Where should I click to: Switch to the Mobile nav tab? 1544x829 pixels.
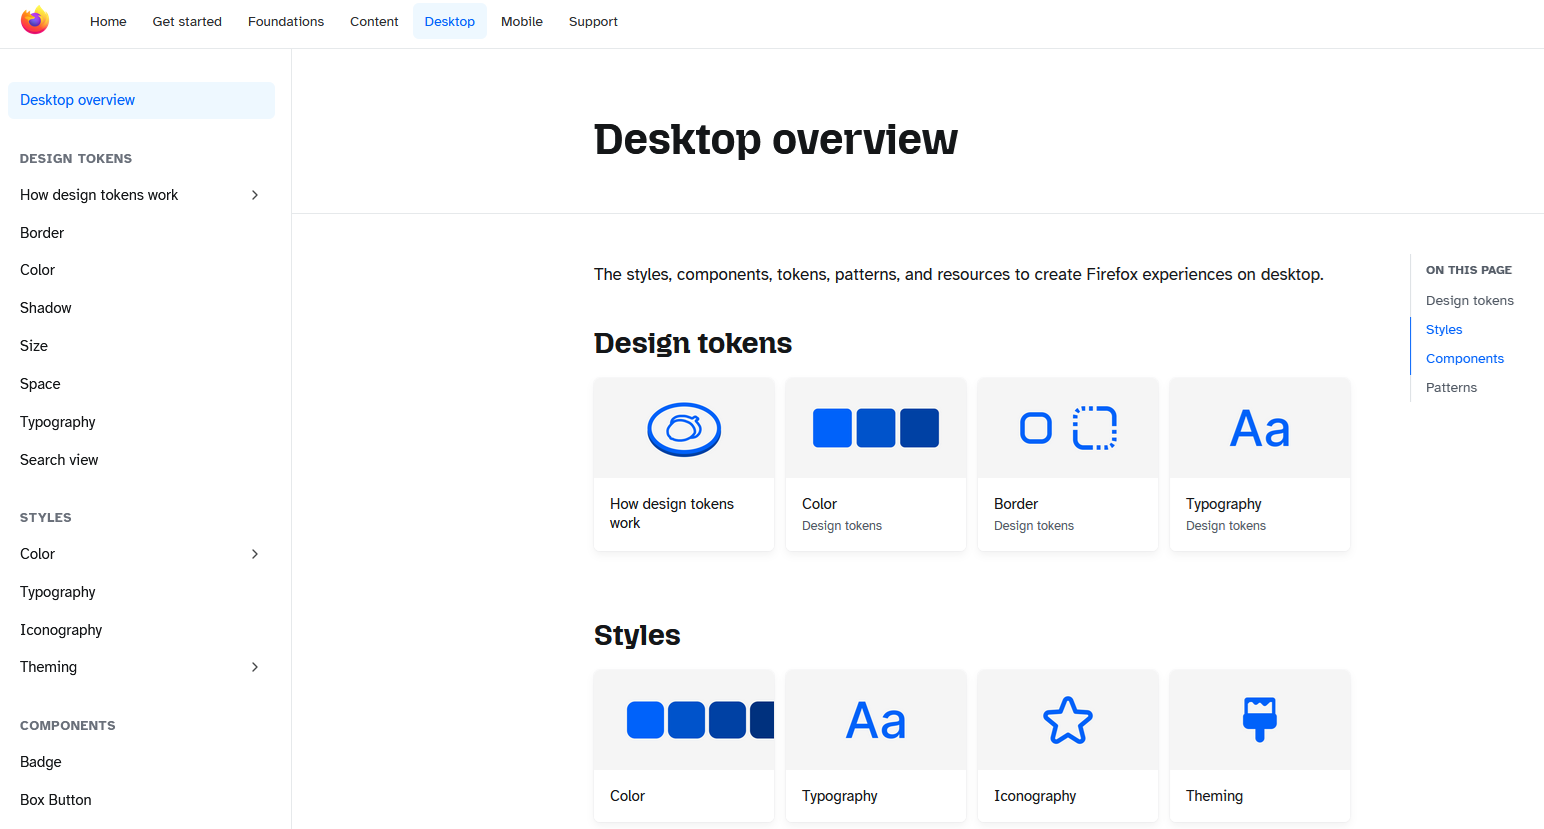[521, 21]
